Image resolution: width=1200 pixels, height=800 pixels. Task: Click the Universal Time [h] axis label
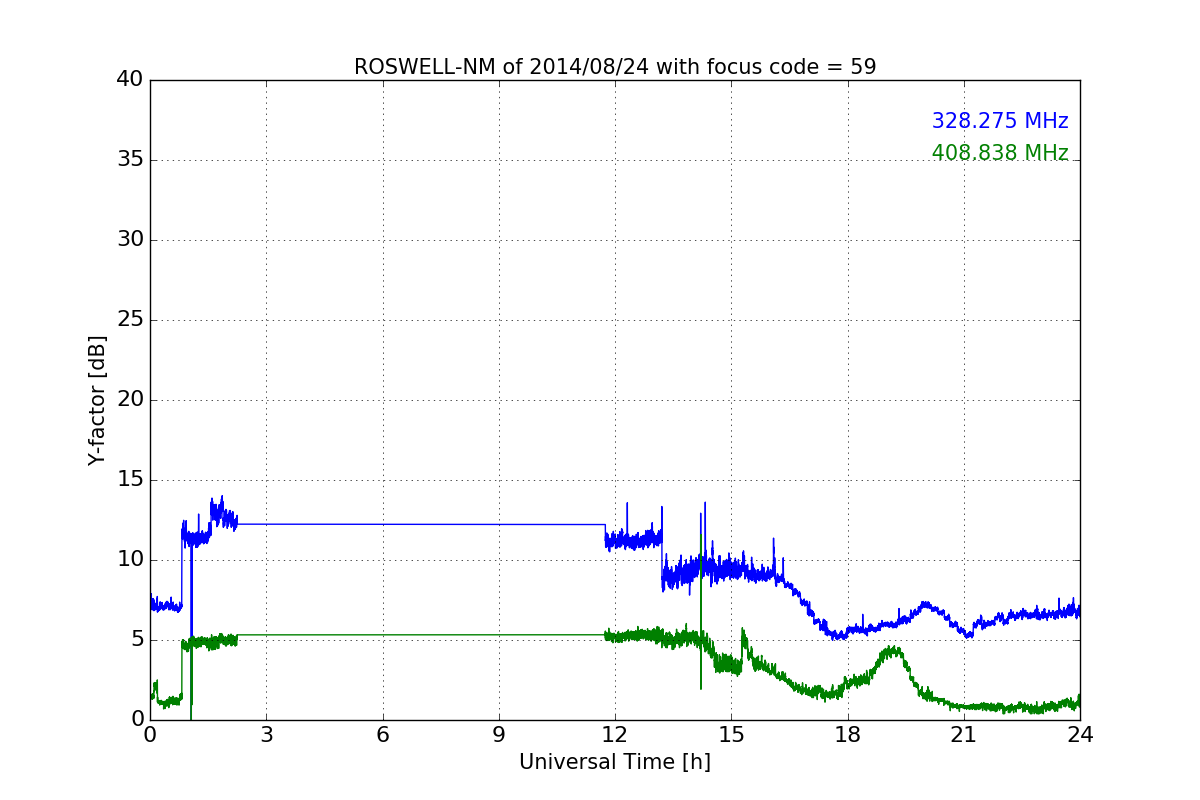click(x=615, y=762)
